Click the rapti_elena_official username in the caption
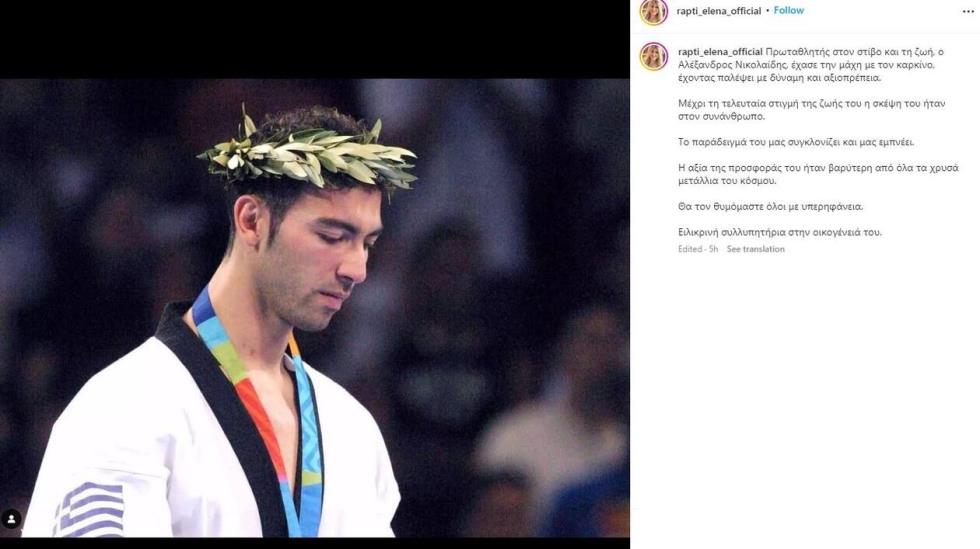980x549 pixels. pyautogui.click(x=721, y=52)
